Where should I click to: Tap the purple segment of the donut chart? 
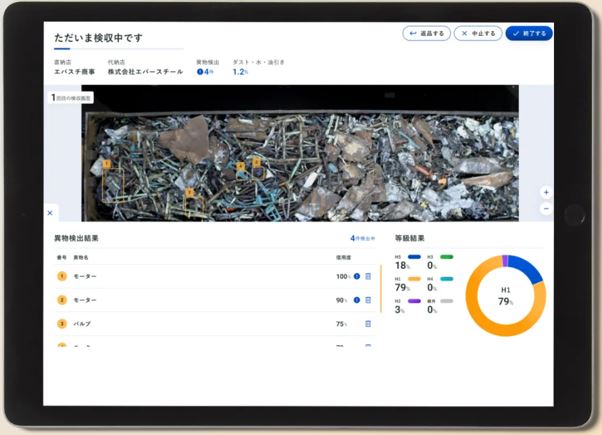[x=505, y=261]
